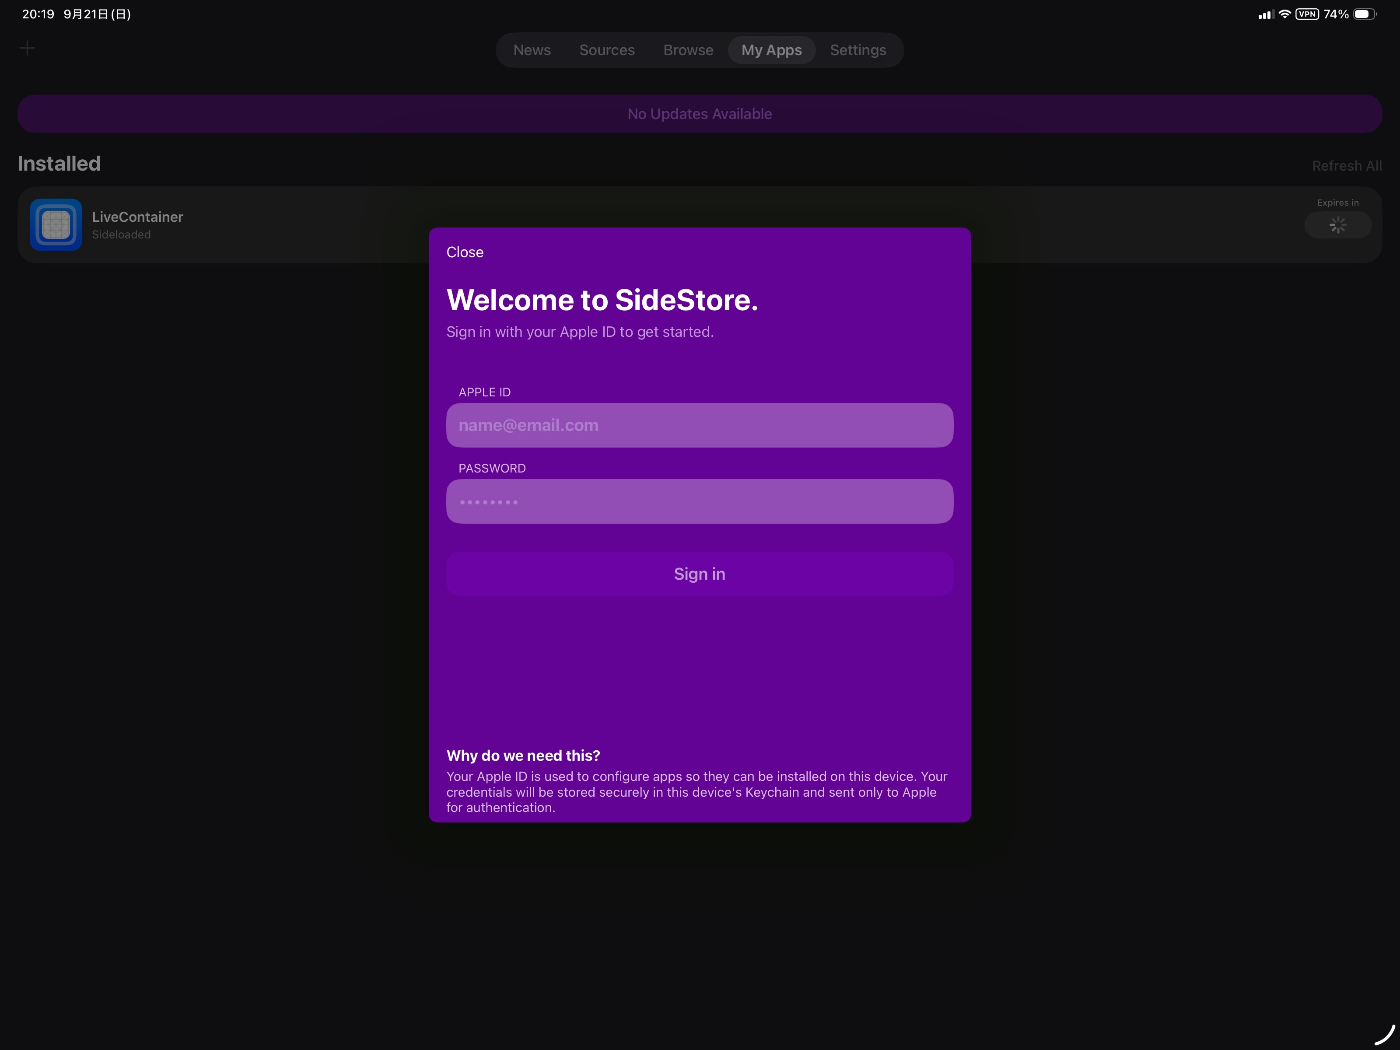Tap the 'Expires in' label
The image size is (1400, 1050).
coord(1338,203)
